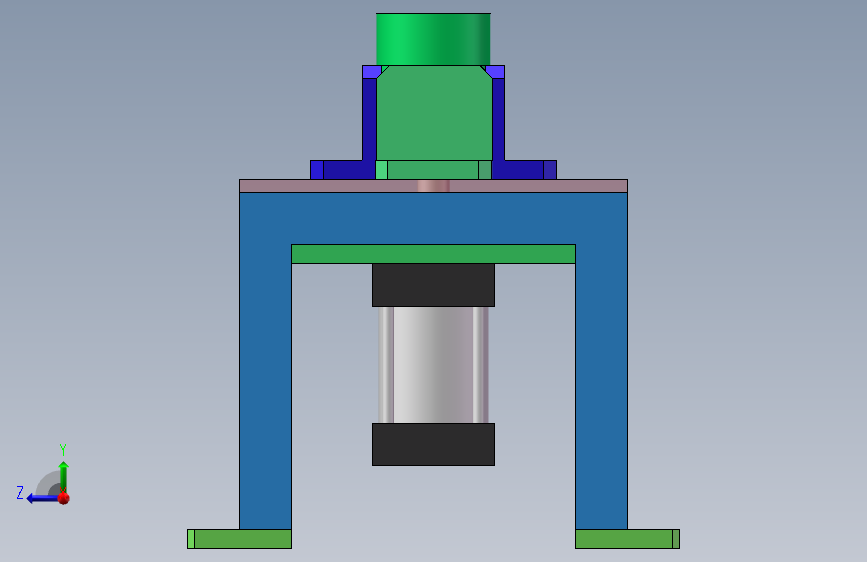This screenshot has width=867, height=562.
Task: Select the left vertical wall of purple bracket
Action: [x=369, y=119]
